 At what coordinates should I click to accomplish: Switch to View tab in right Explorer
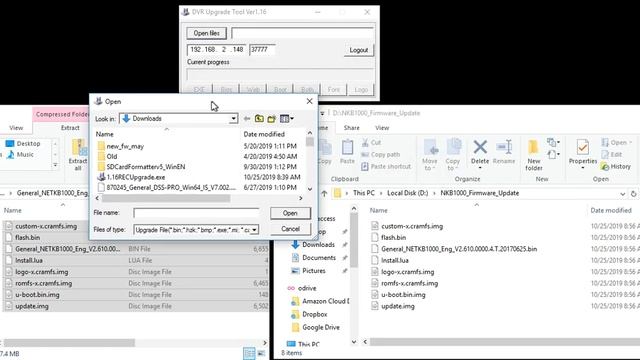pos(382,128)
